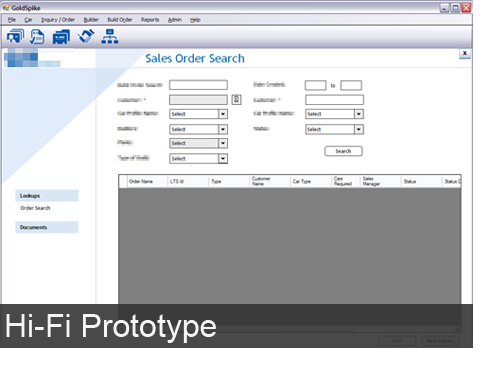
Task: Expand the Builders Select dropdown
Action: (x=223, y=129)
